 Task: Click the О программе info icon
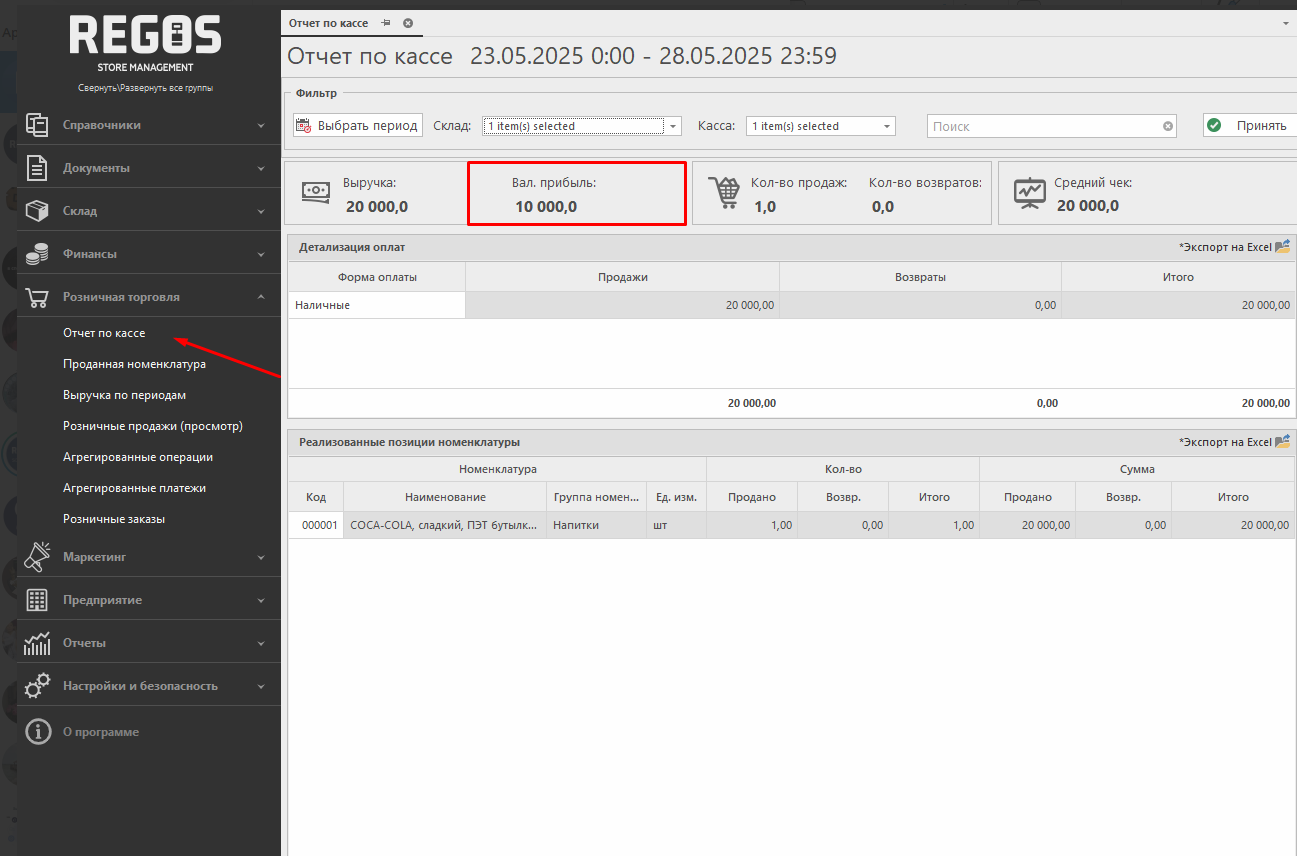[38, 732]
